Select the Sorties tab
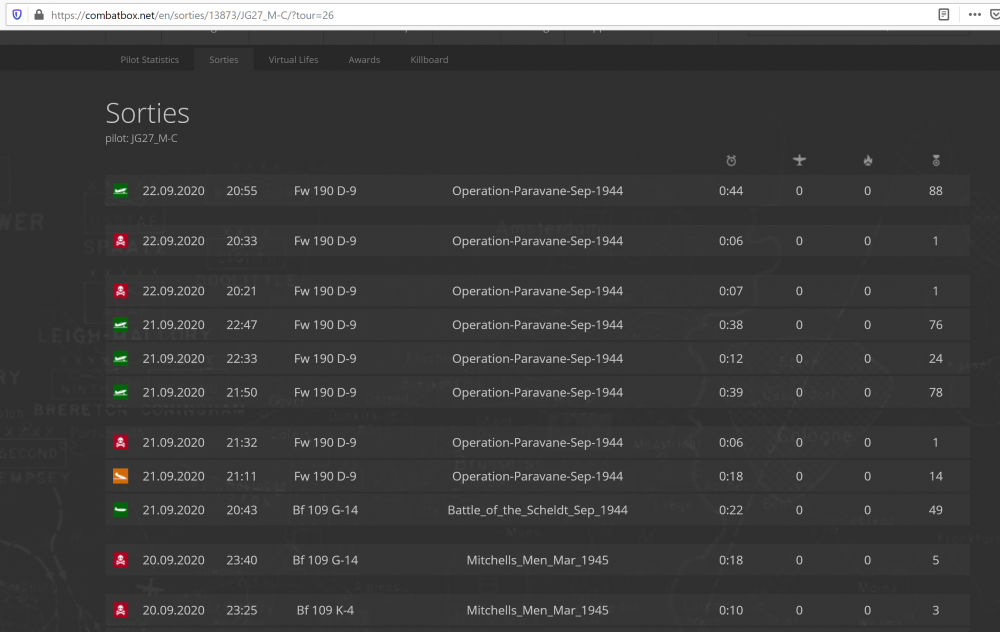 pos(224,60)
